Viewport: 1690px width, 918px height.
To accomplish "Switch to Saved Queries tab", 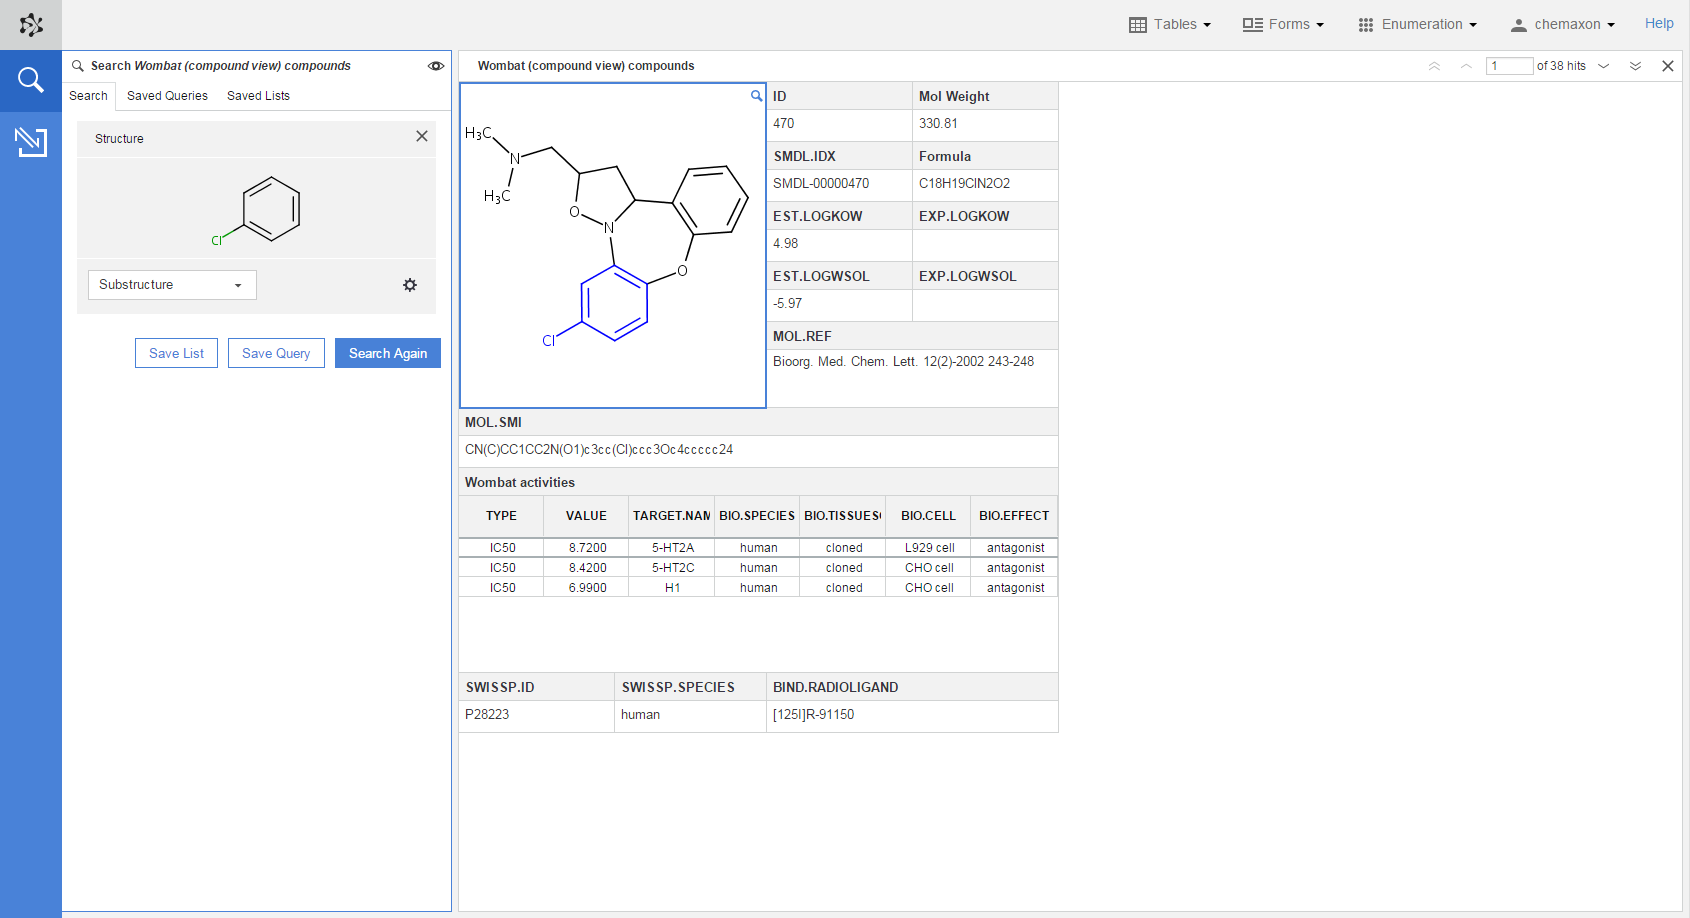I will click(167, 96).
